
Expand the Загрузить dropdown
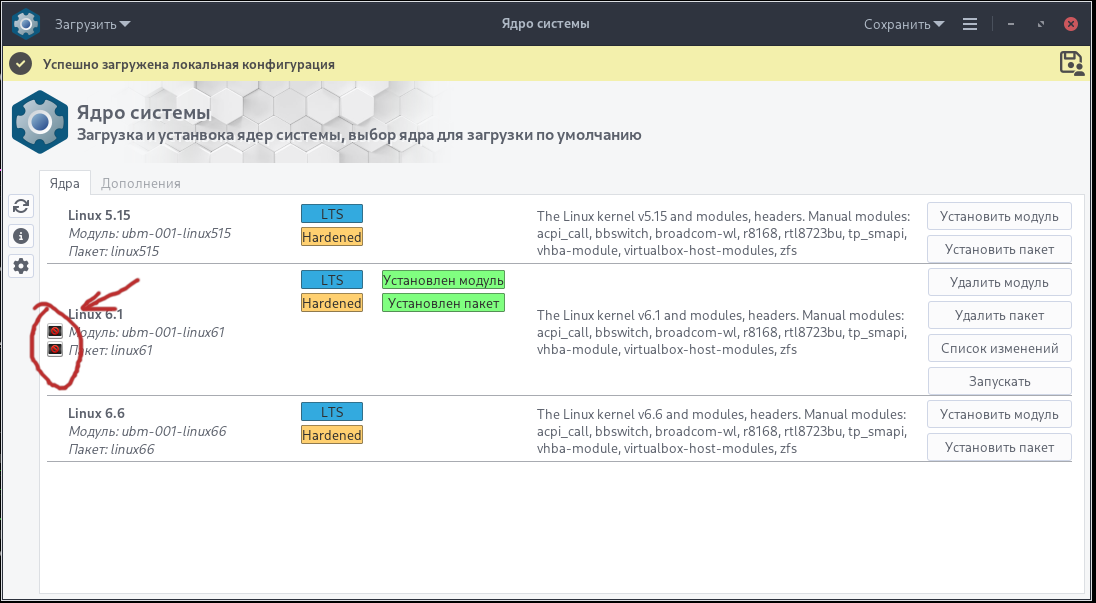tap(92, 23)
